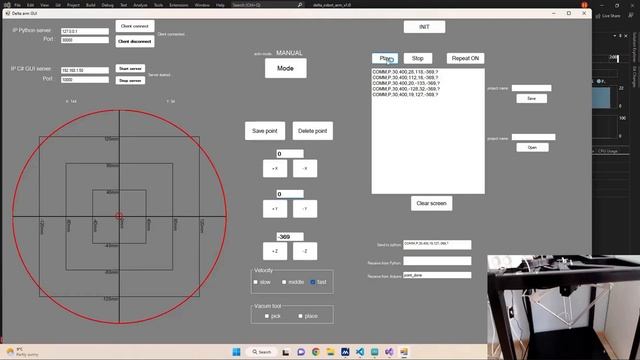Viewport: 640px width, 360px height.
Task: Increase Y with the +Y button
Action: click(x=275, y=209)
